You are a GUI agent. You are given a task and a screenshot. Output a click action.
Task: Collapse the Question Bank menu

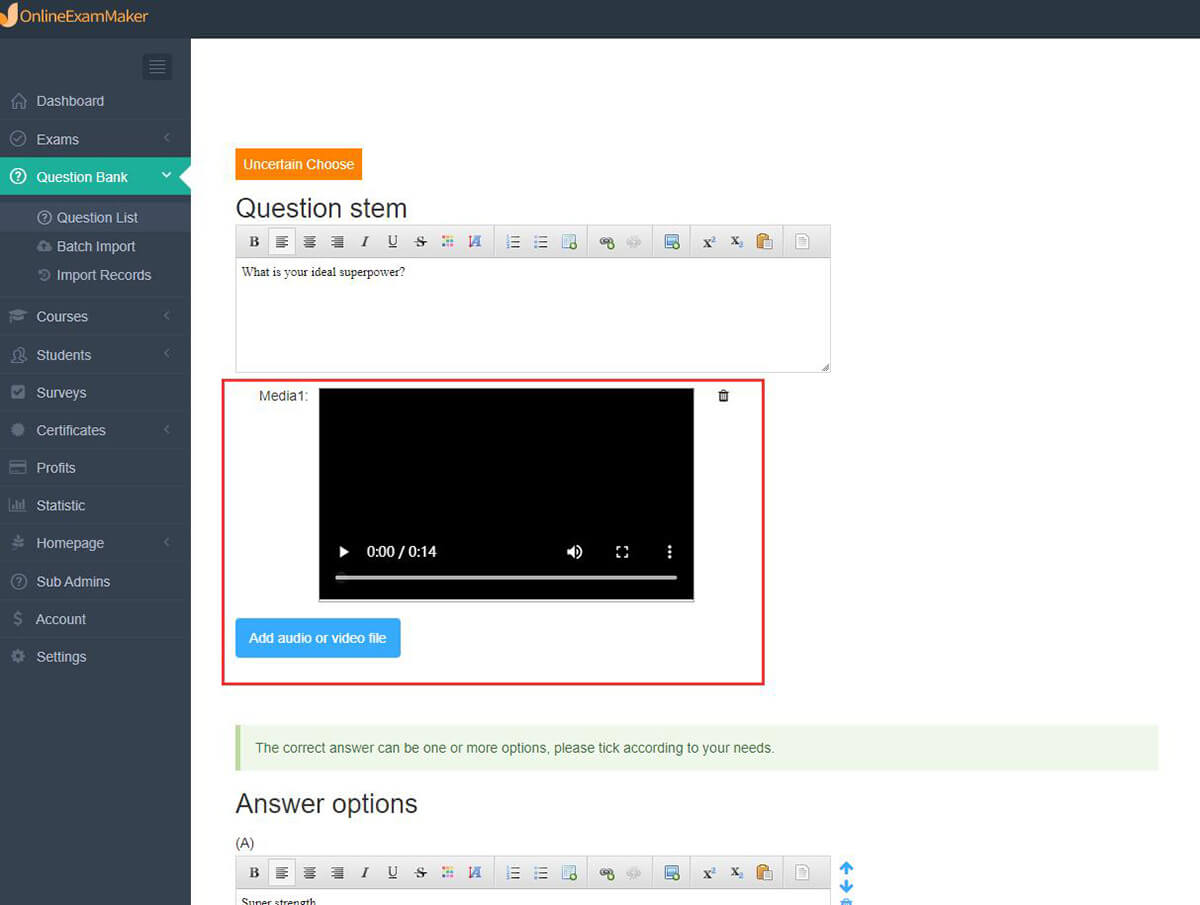point(95,176)
